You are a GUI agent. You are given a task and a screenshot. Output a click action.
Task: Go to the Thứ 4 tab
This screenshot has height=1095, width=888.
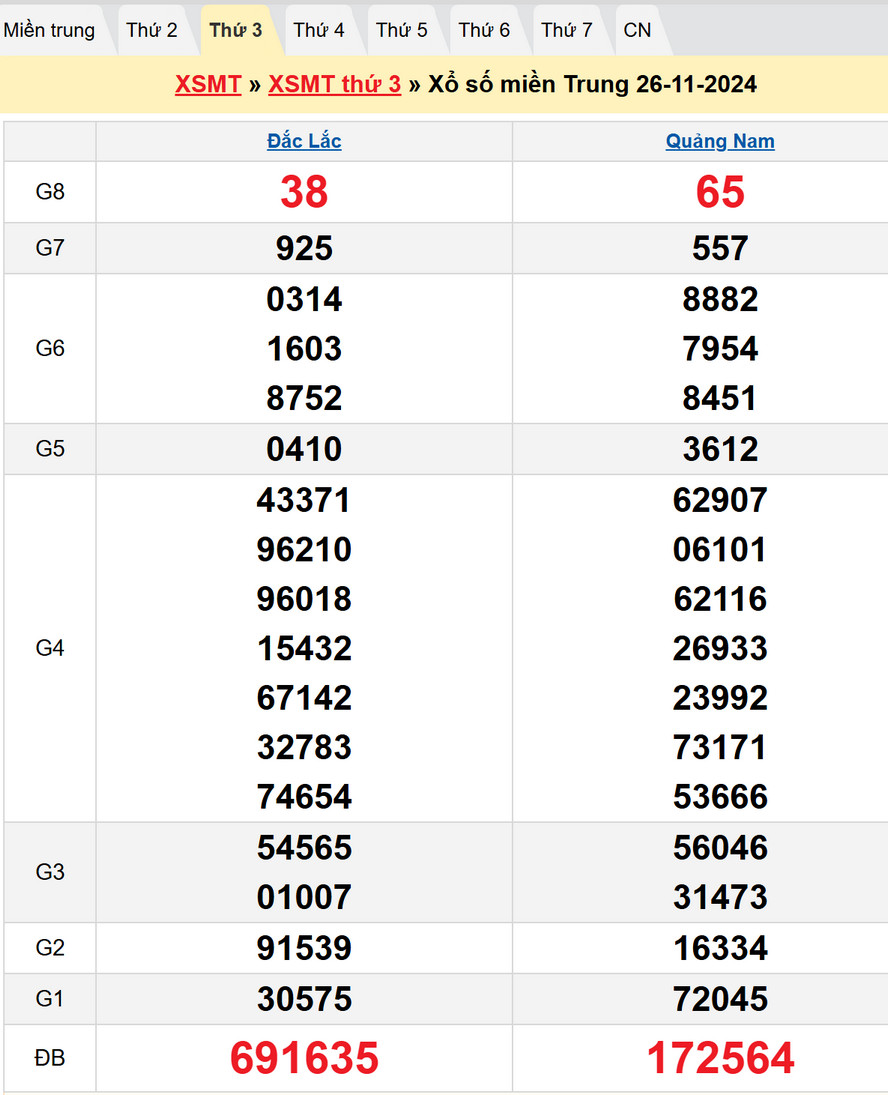tap(319, 30)
